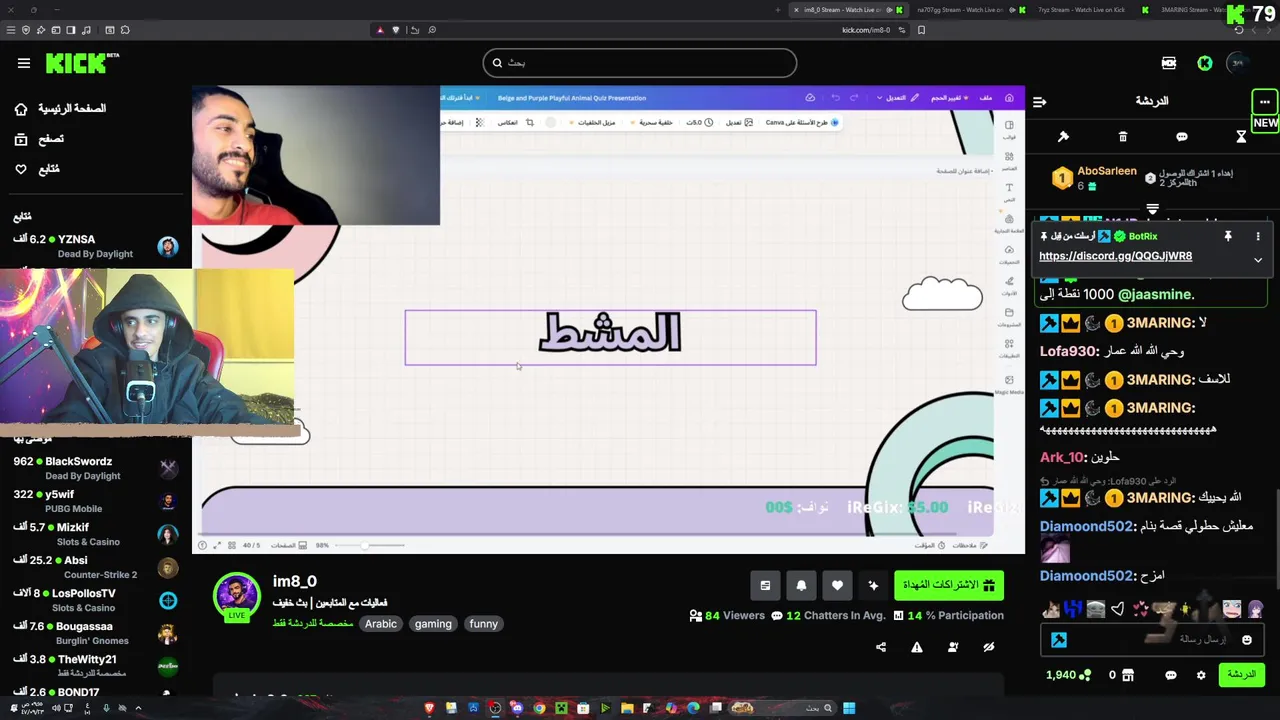Click the green chat send button
Screen dimensions: 1280x720
pyautogui.click(x=1241, y=675)
